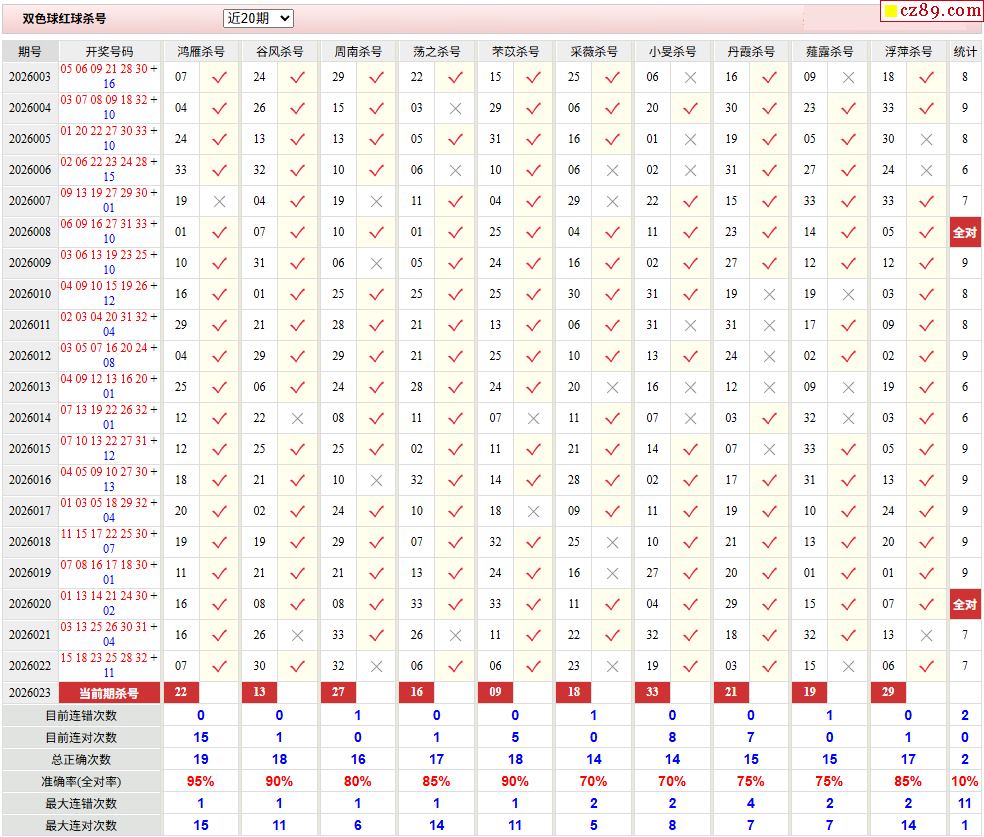Select the 鸿雁杀号 column header
This screenshot has height=837, width=984.
coord(200,51)
